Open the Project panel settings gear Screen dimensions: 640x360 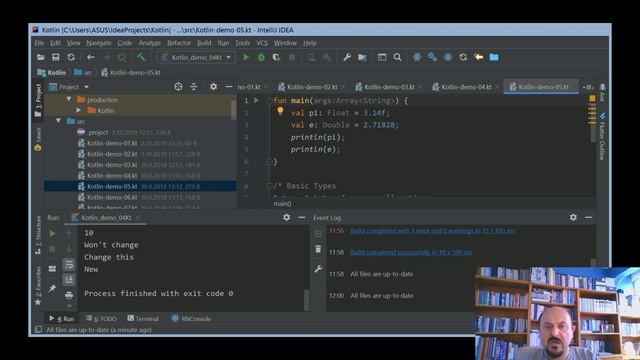213,87
